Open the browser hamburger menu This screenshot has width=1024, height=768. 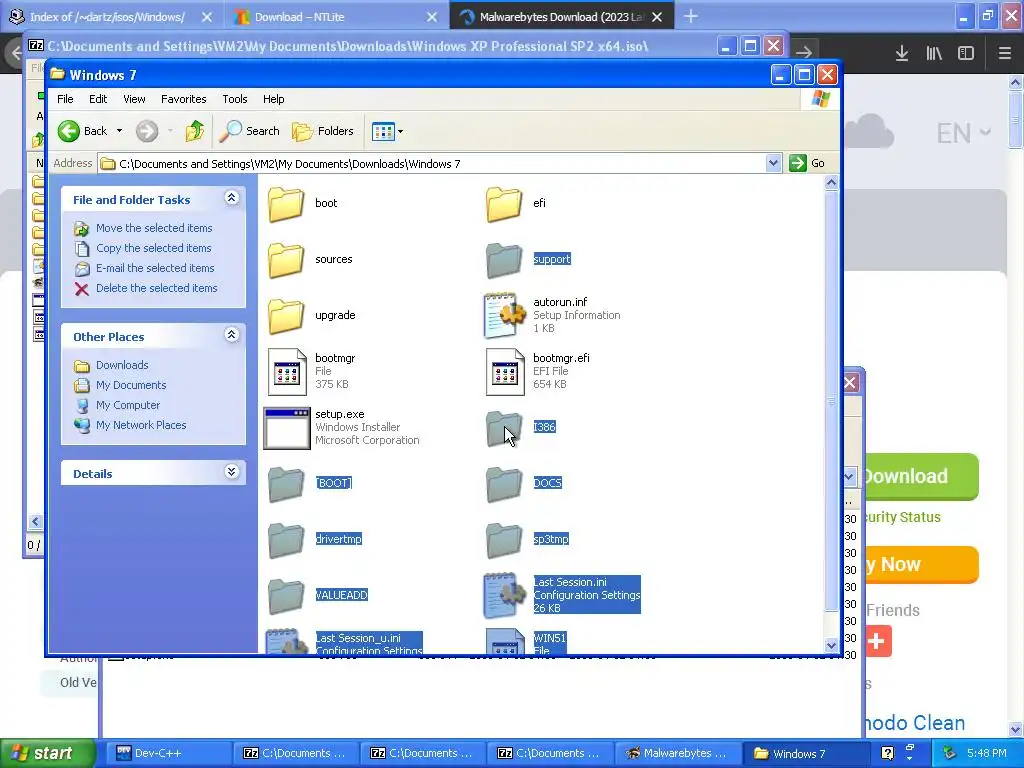[x=1005, y=53]
